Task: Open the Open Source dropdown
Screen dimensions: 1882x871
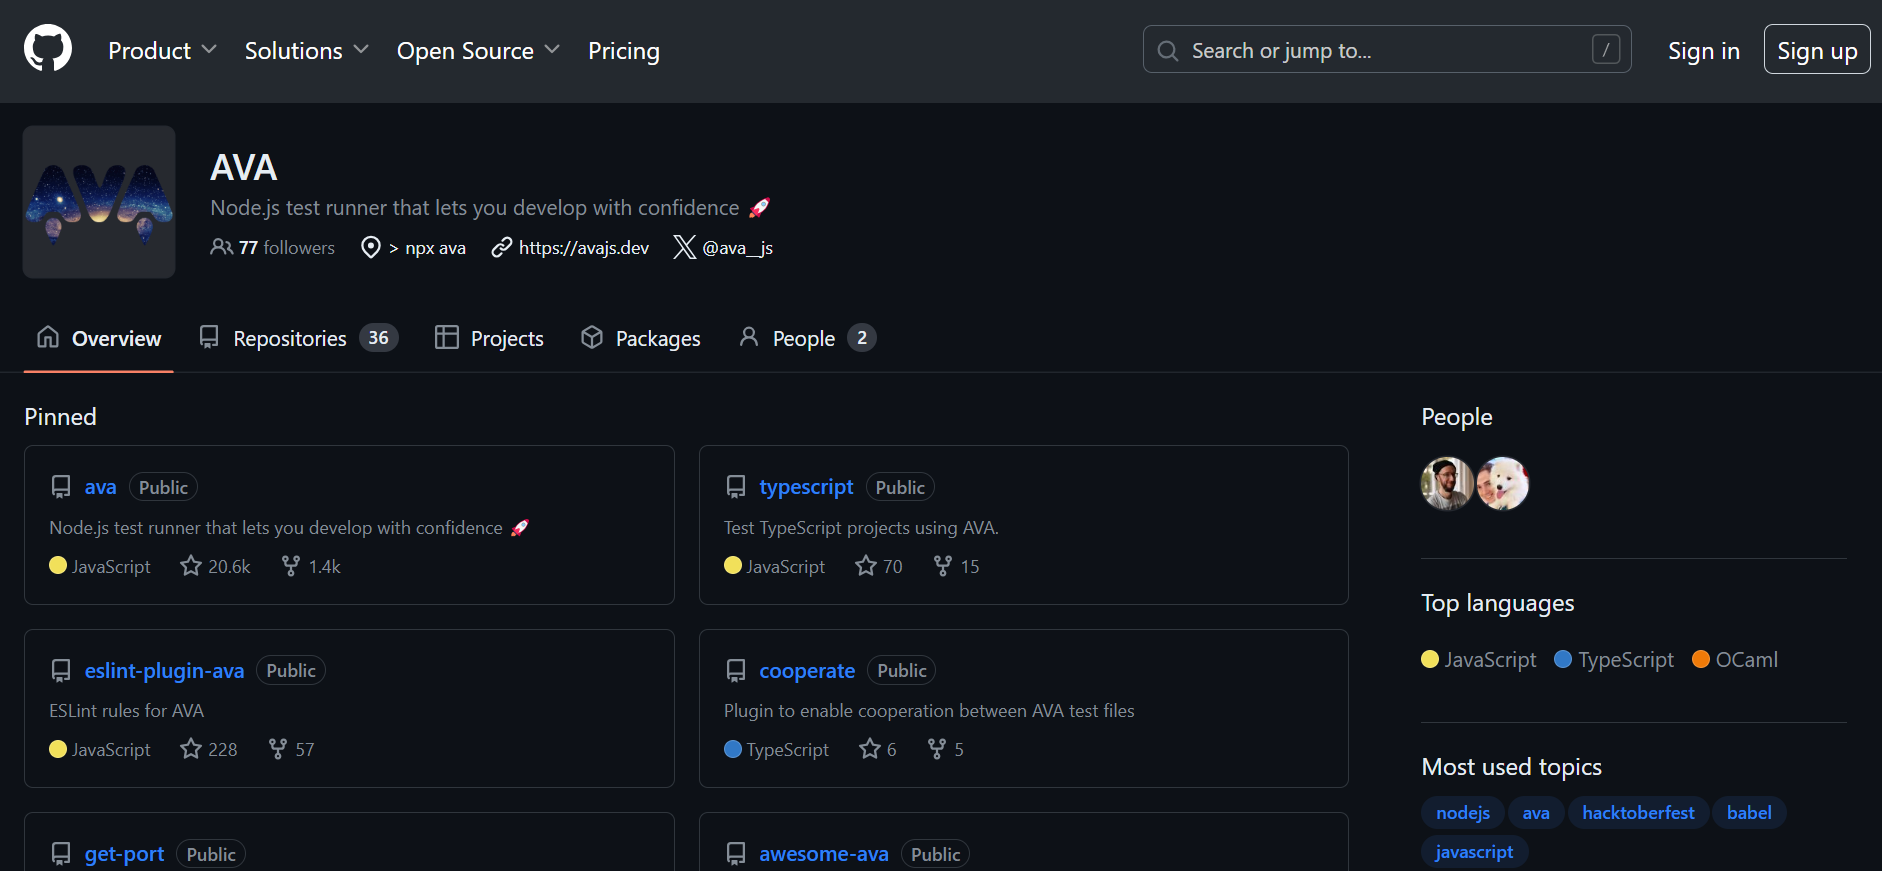Action: pos(478,51)
